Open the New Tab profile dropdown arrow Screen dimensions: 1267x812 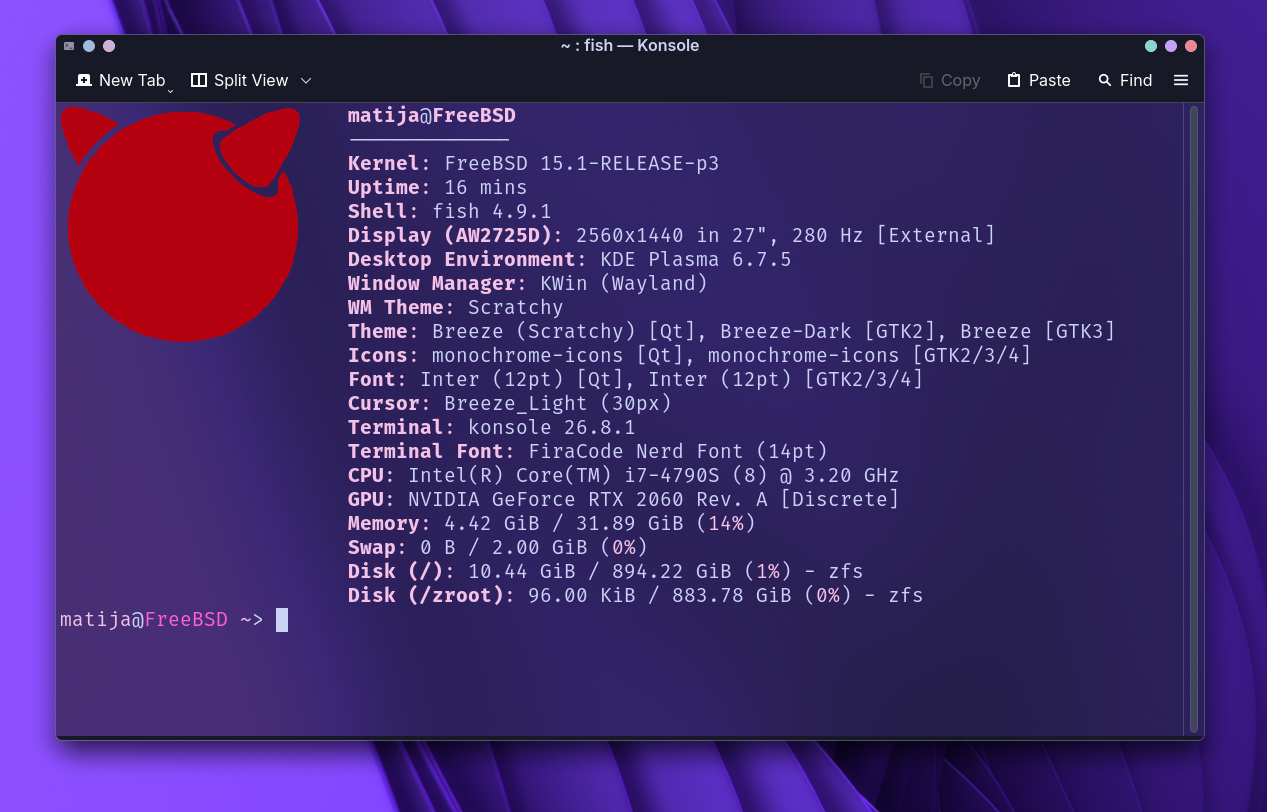170,91
